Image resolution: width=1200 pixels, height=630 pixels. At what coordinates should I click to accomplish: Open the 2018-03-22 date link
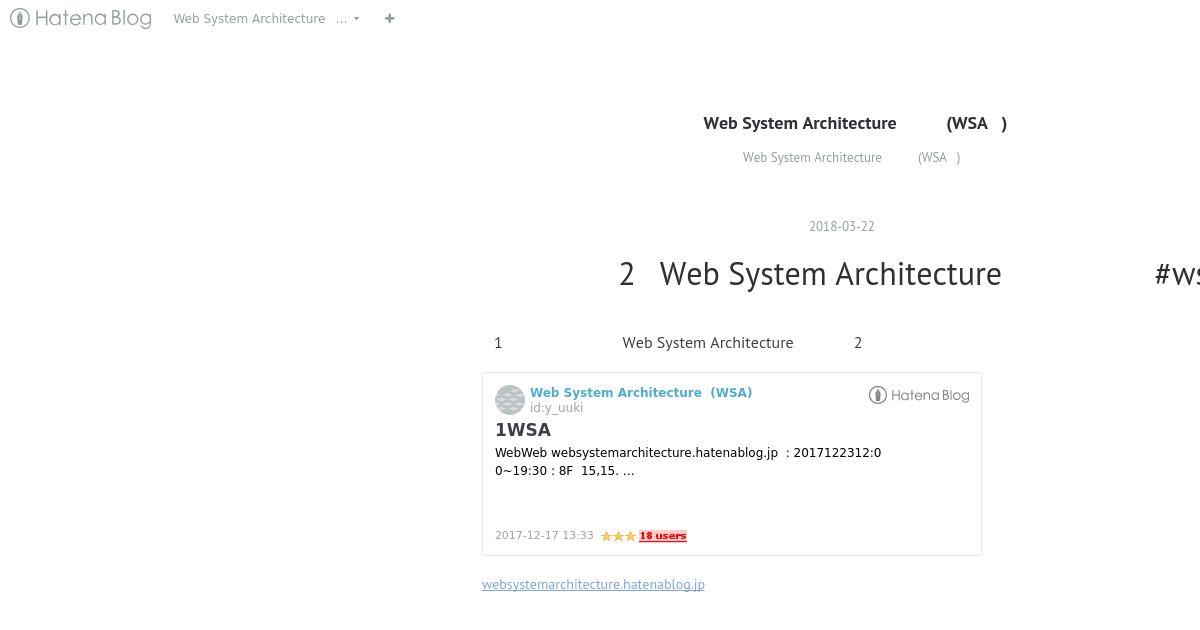842,226
